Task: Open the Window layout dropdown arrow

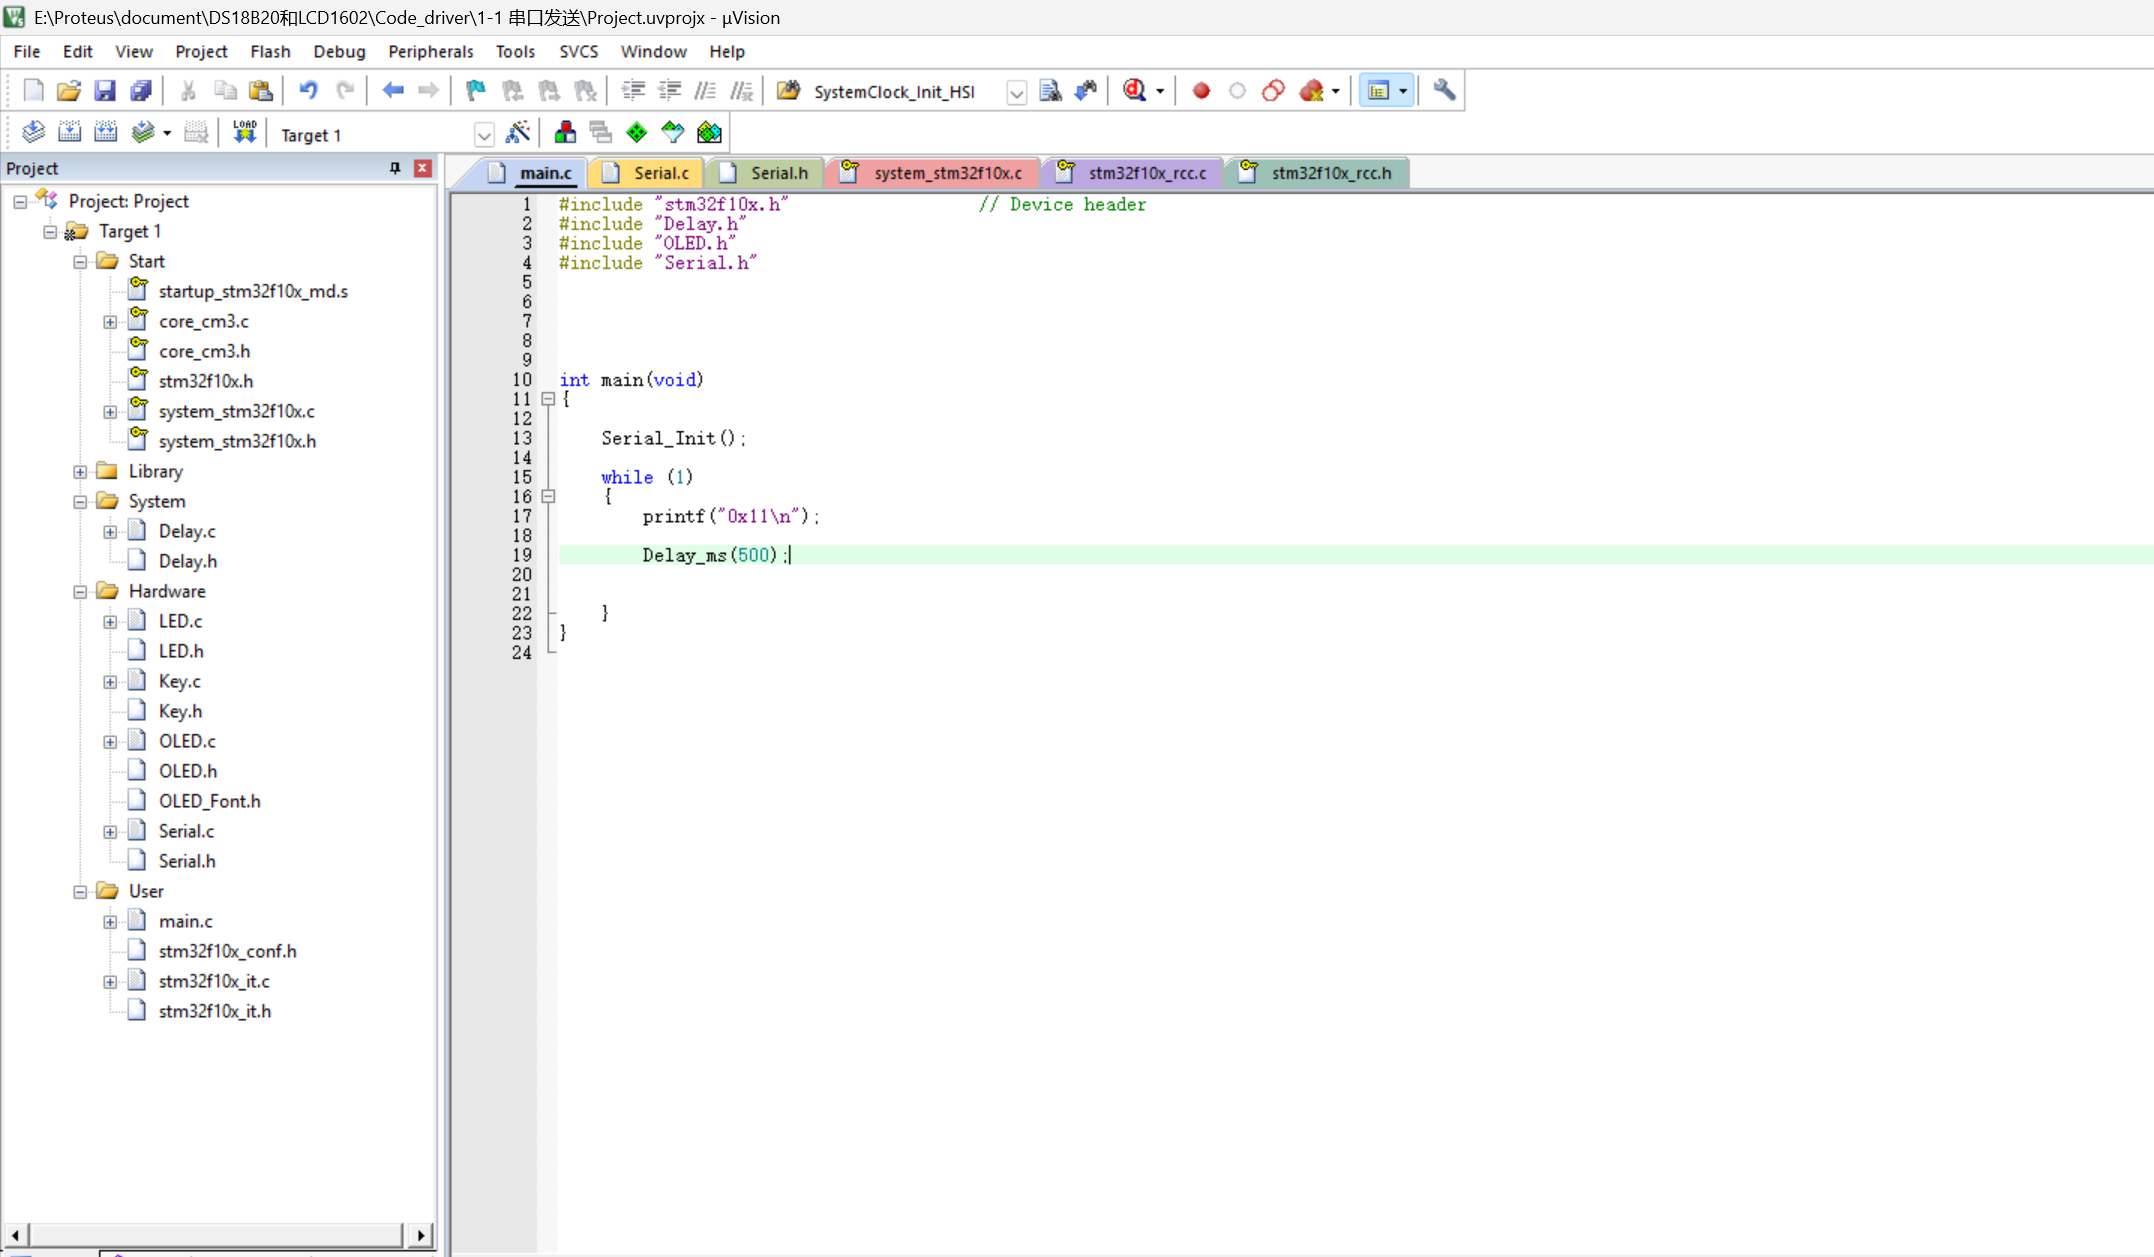Action: click(1403, 91)
